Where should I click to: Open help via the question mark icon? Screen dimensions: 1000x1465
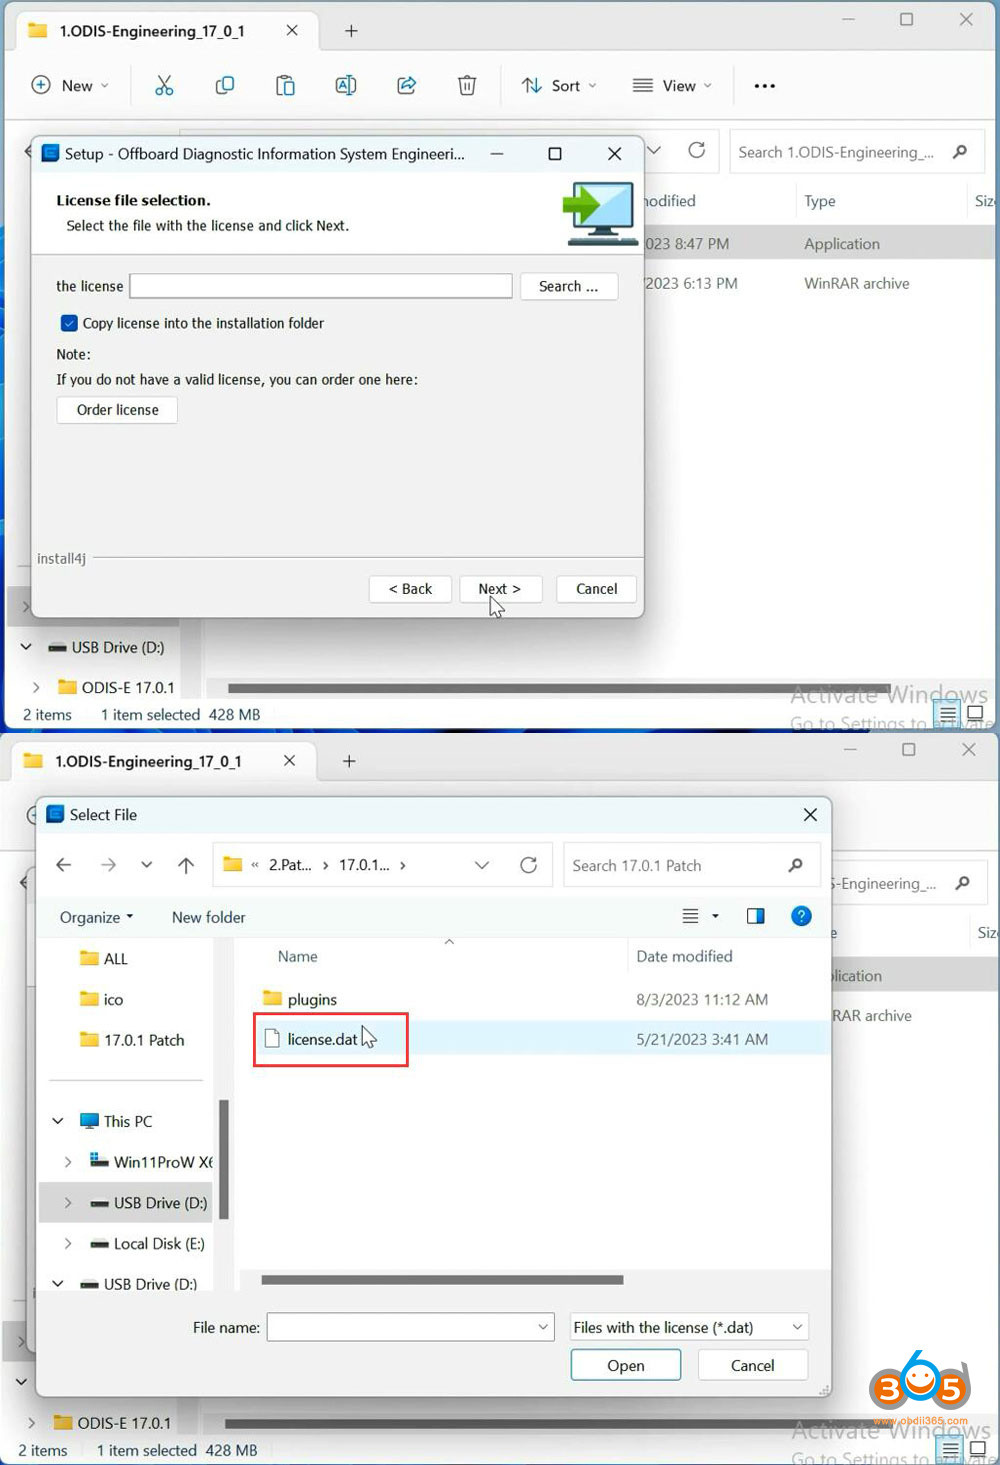[801, 916]
